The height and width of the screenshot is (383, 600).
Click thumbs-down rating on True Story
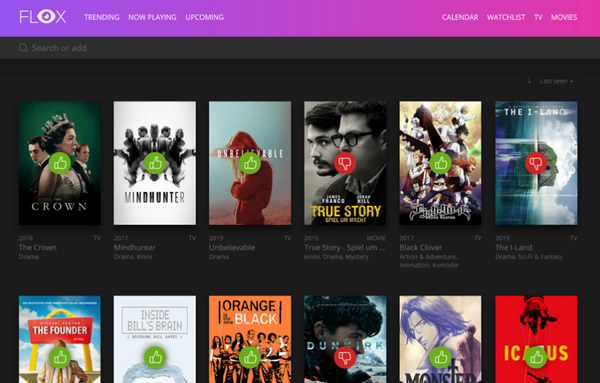click(x=345, y=163)
